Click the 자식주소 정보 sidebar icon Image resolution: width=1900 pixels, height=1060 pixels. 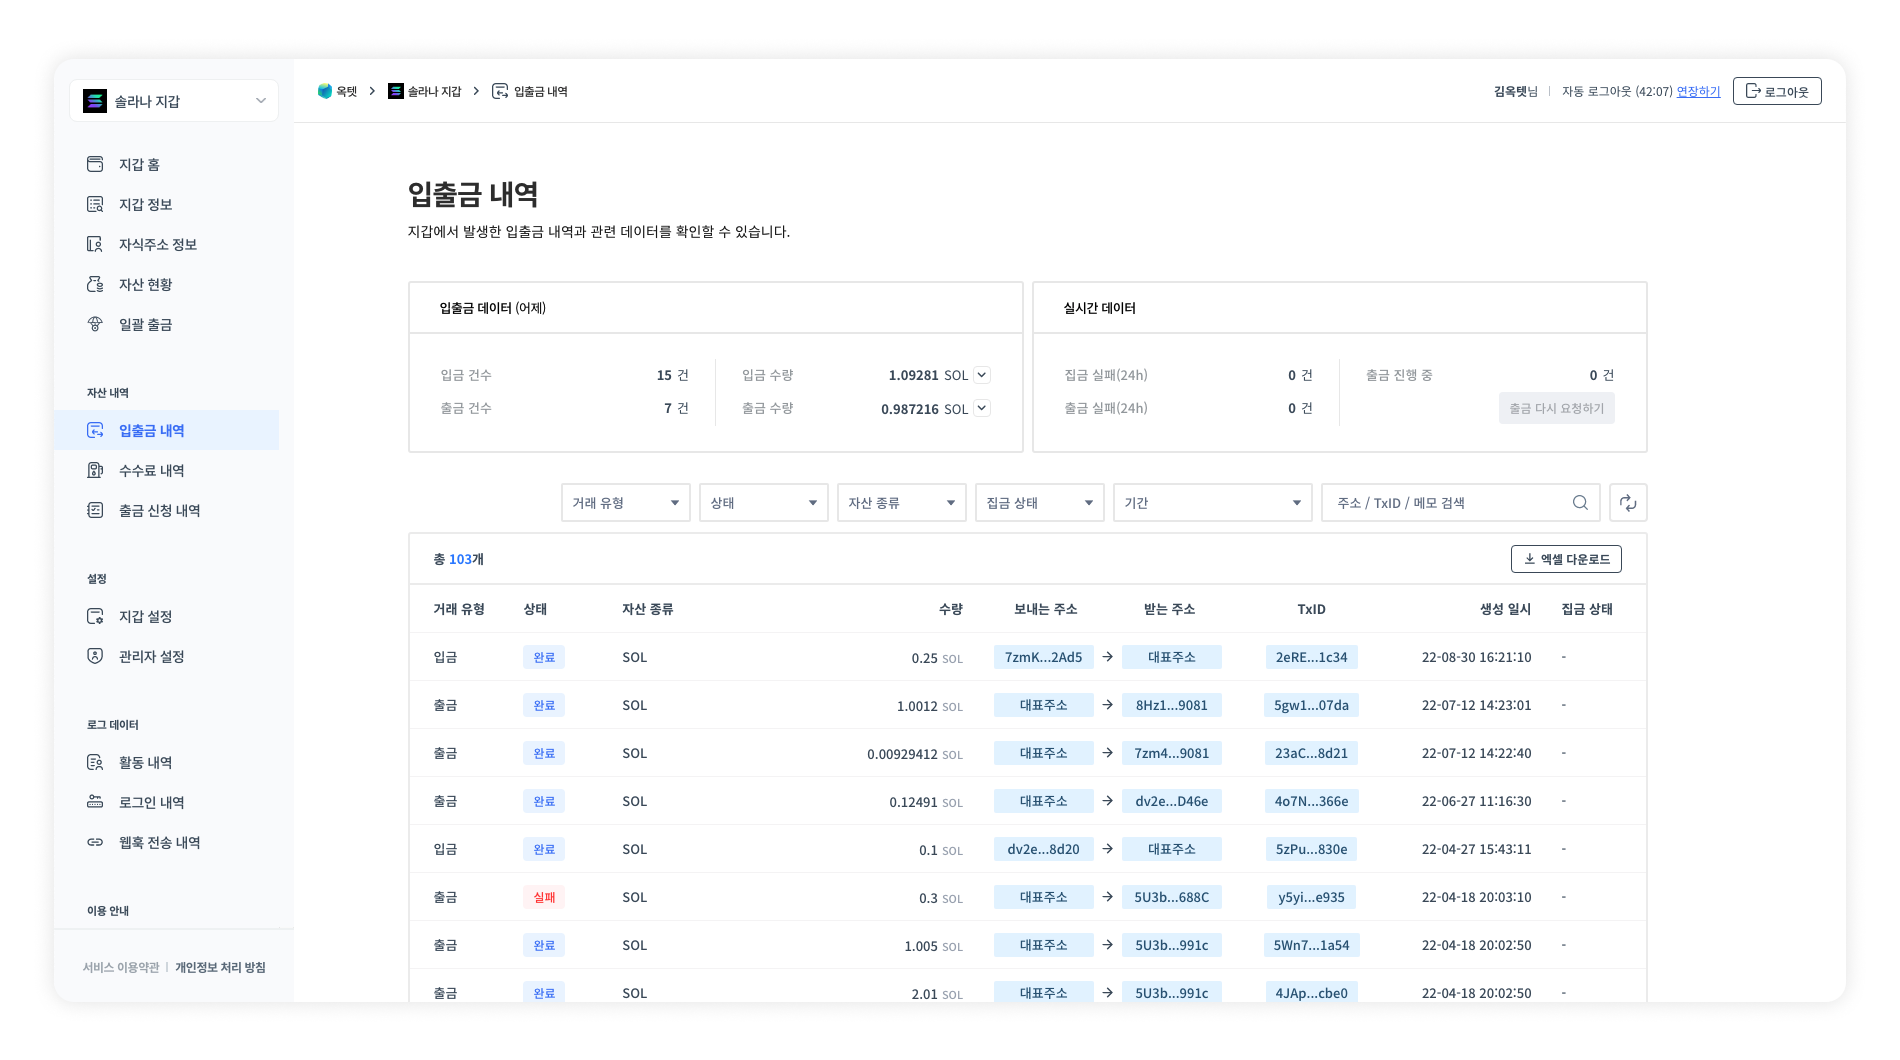click(95, 244)
